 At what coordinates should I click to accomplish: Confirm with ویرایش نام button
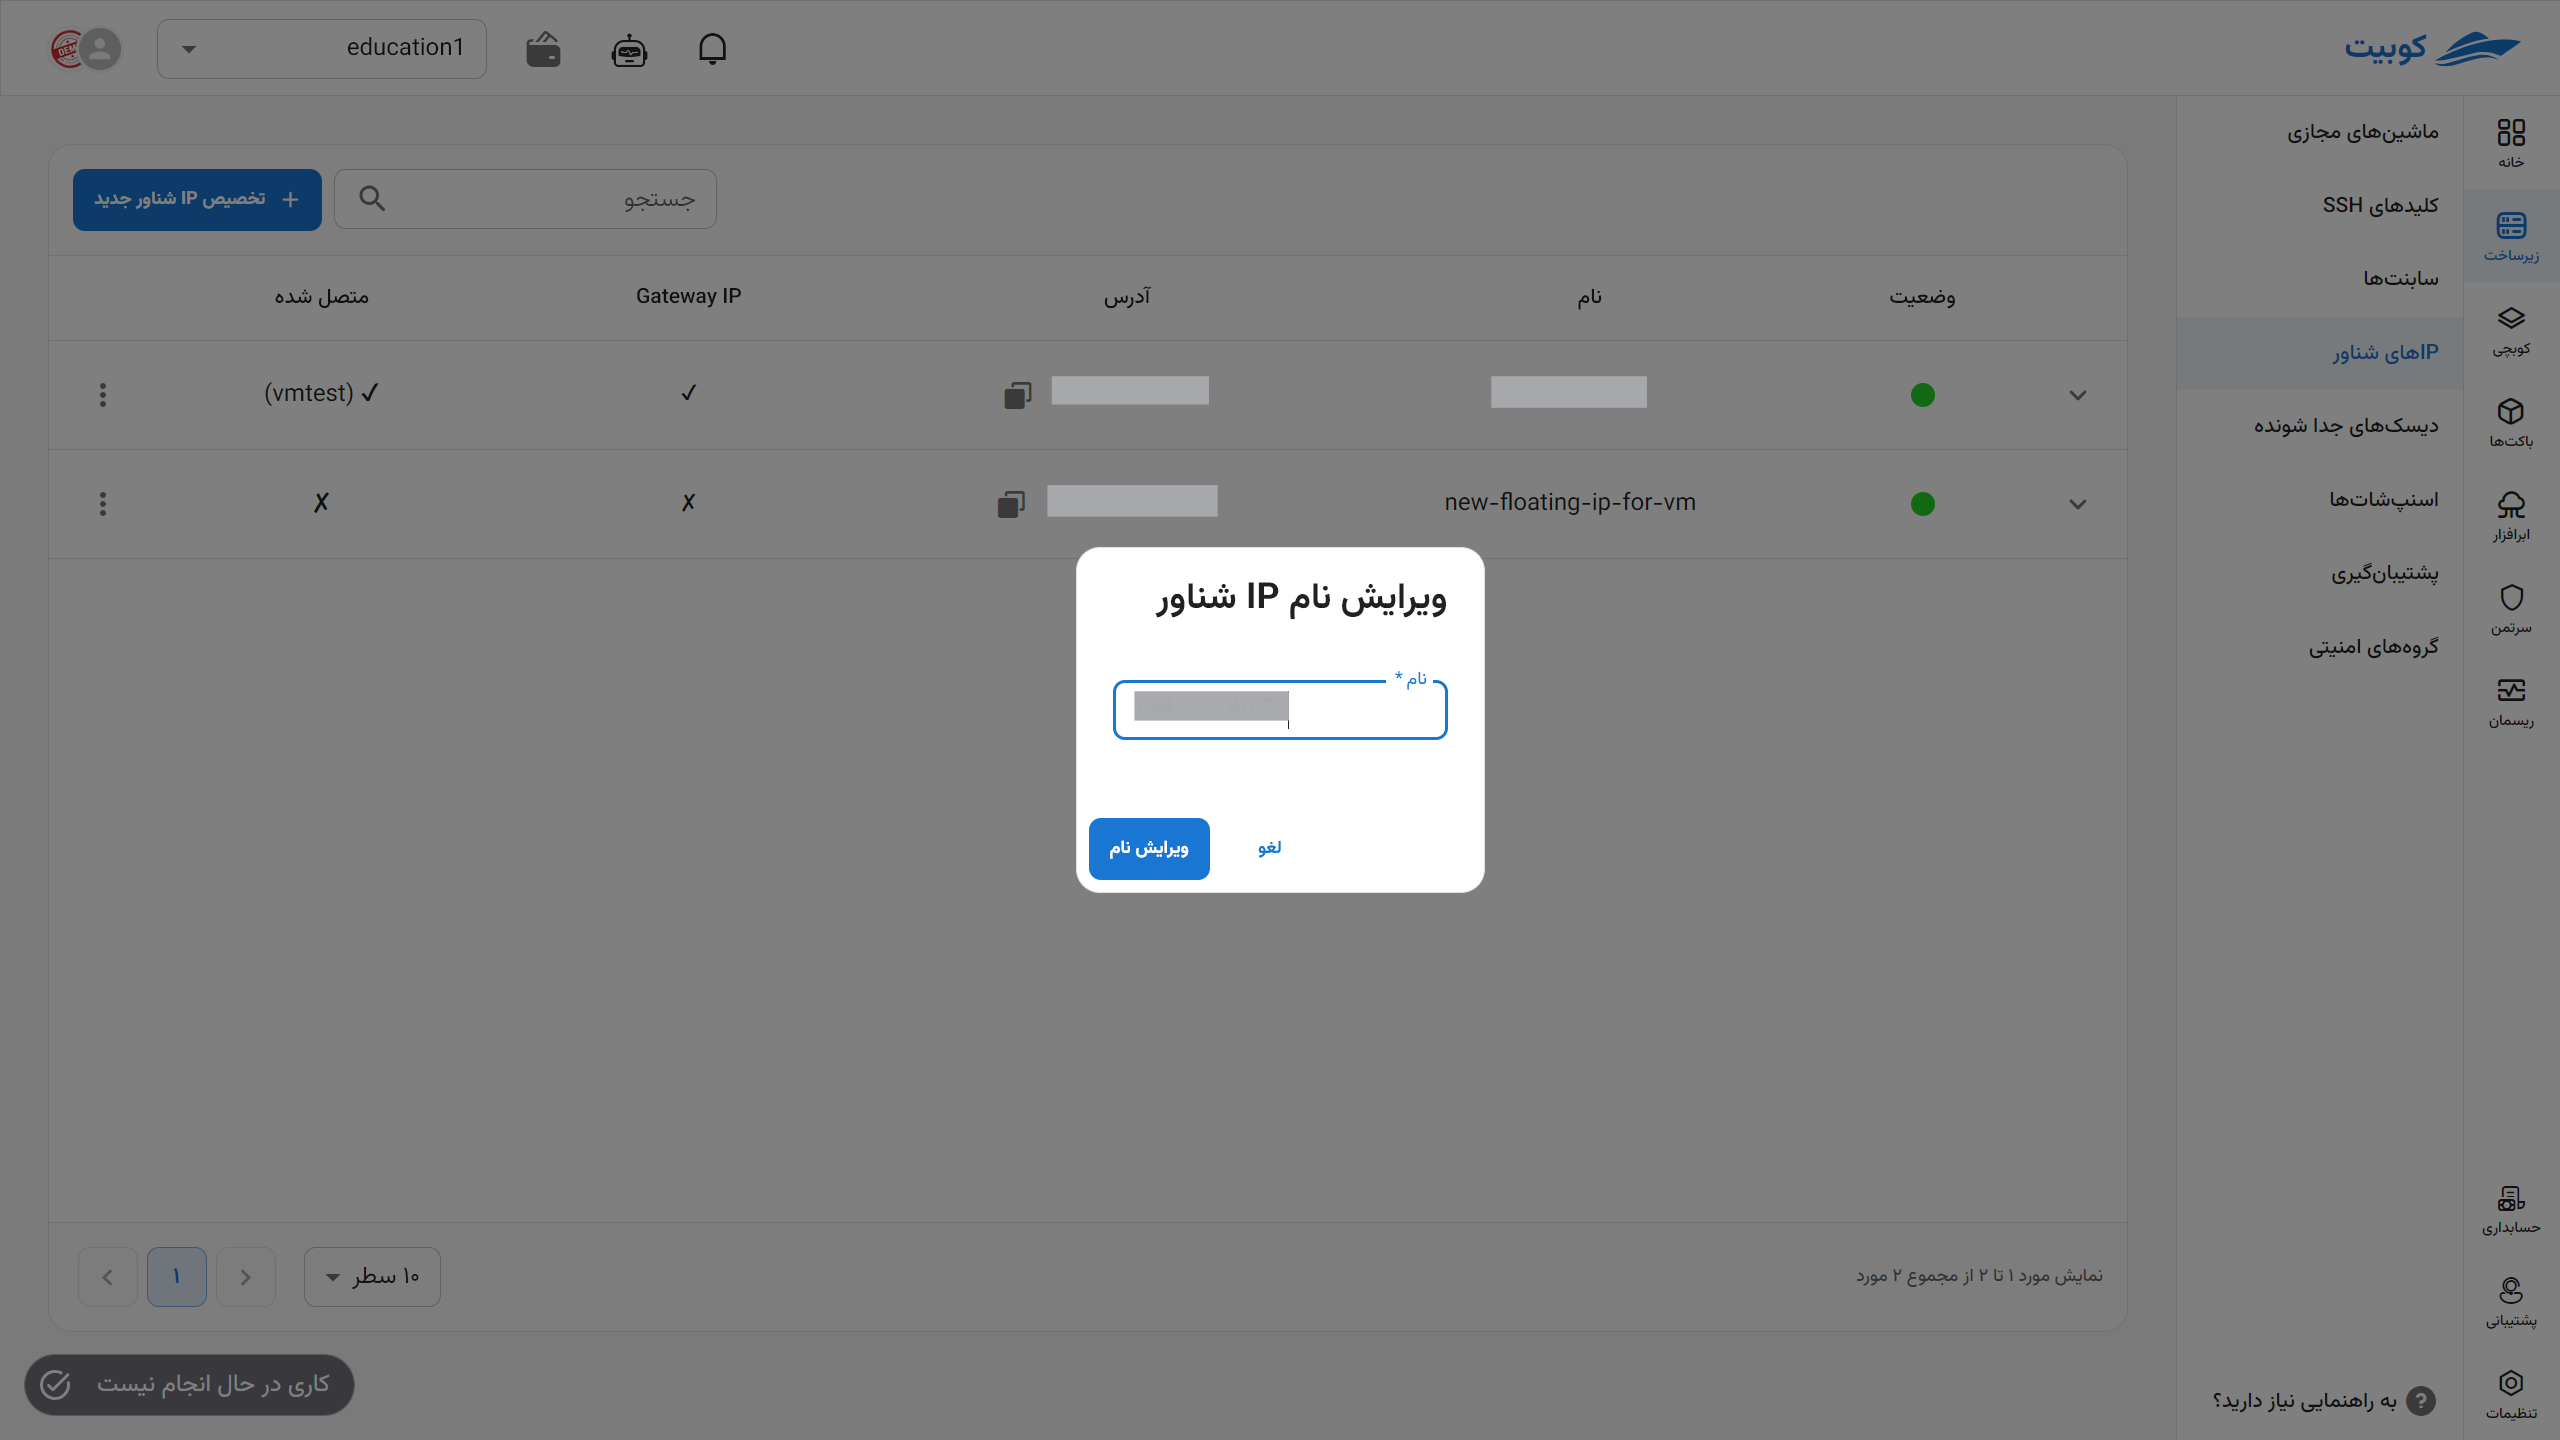pos(1149,848)
